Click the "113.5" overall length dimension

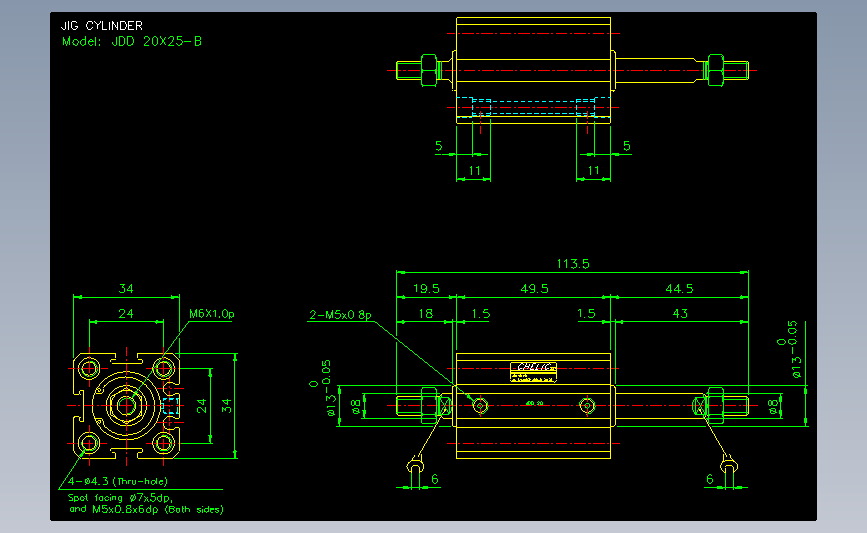(573, 264)
